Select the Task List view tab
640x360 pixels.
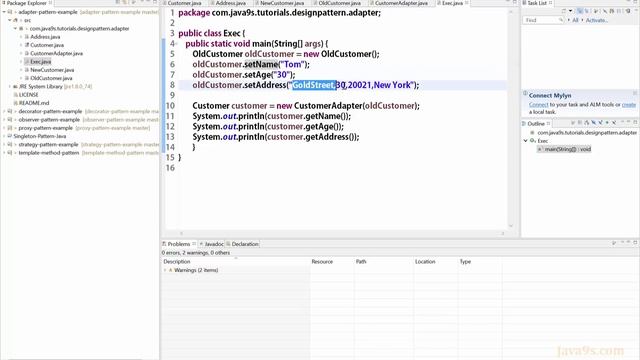click(537, 3)
